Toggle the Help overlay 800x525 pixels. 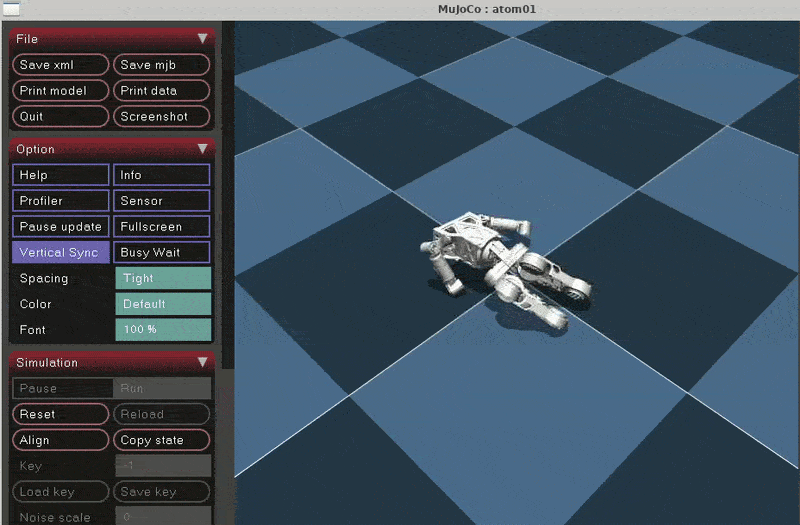coord(60,175)
